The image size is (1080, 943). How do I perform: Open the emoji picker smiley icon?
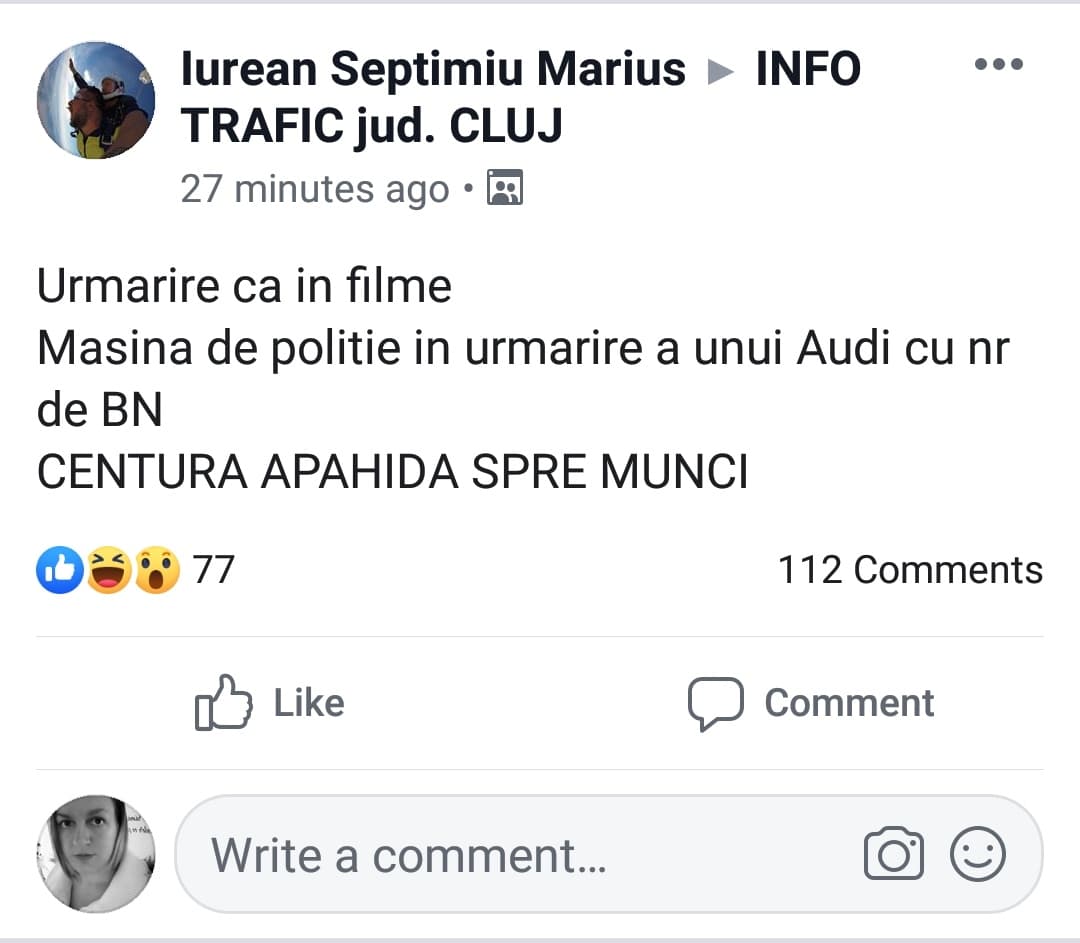point(977,855)
